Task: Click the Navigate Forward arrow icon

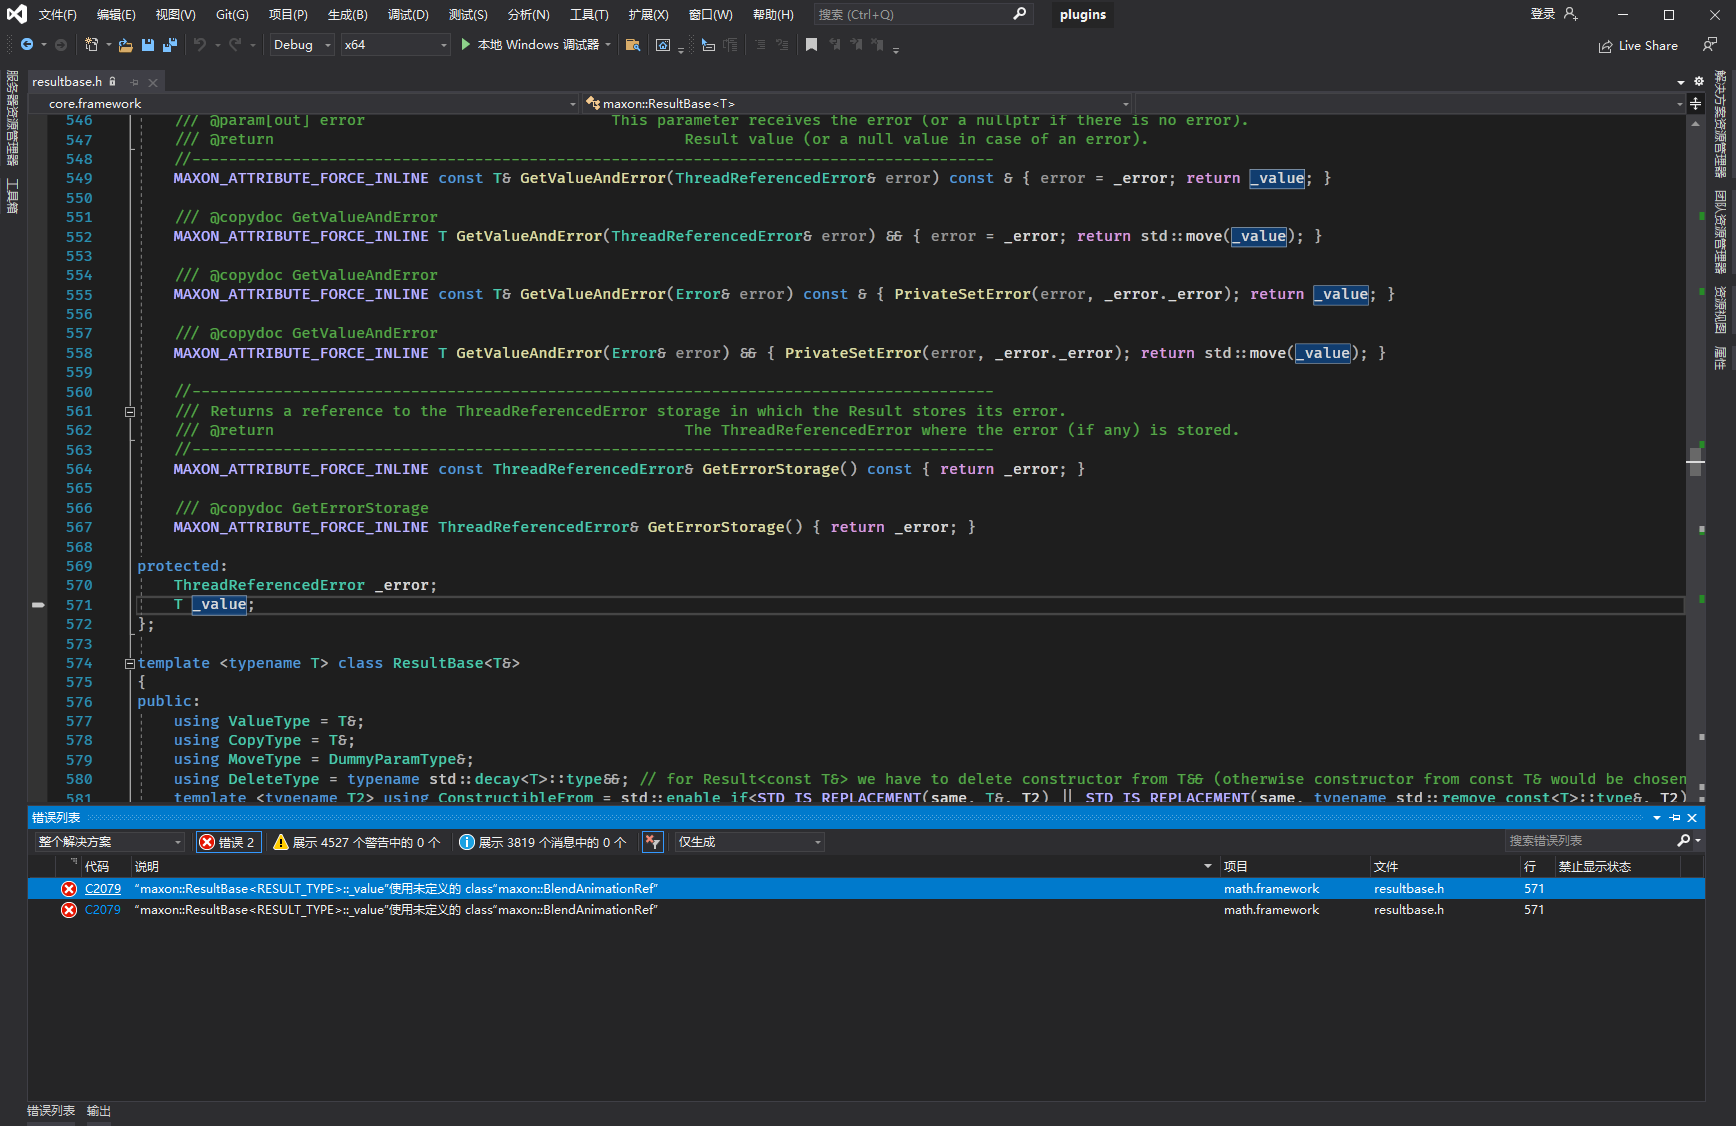Action: click(61, 45)
